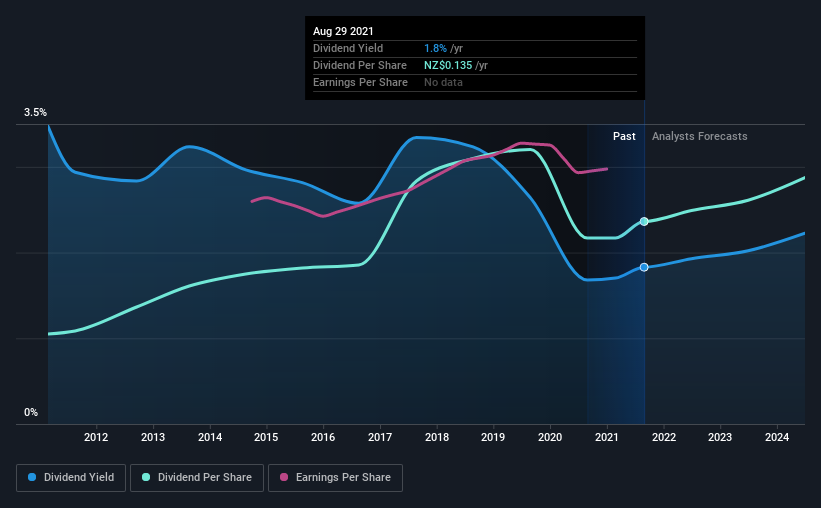Click the 1.8% dividend yield value
Screen dimensions: 821x508
coord(435,48)
